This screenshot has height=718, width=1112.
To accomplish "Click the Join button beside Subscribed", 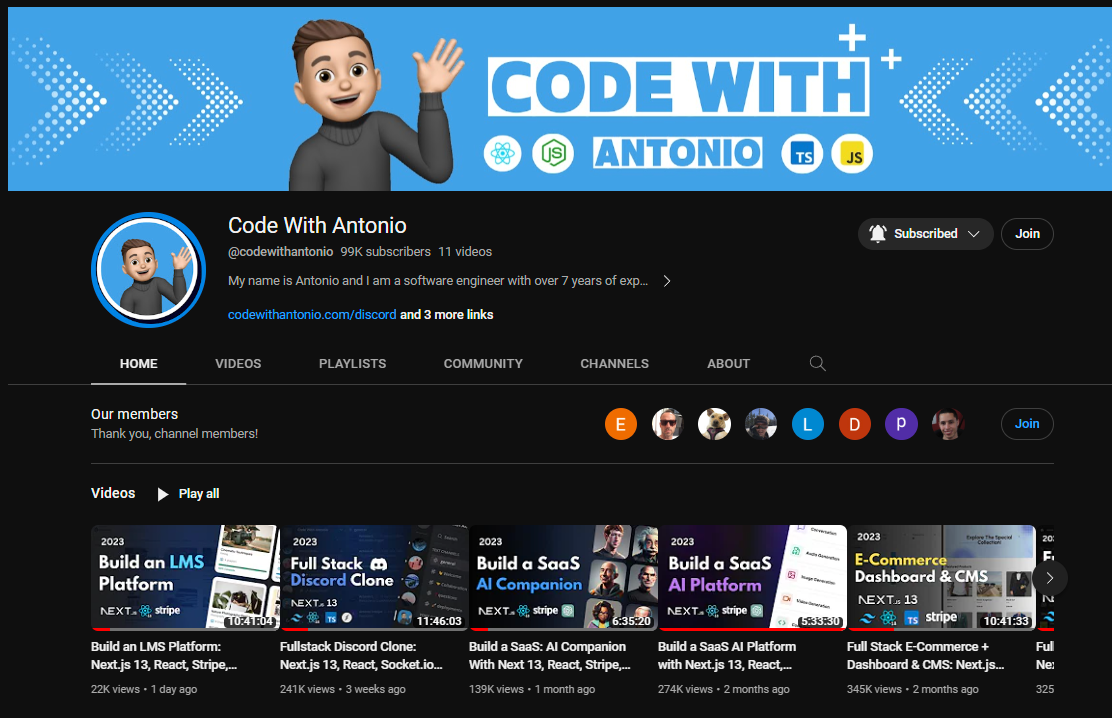I will coord(1027,234).
